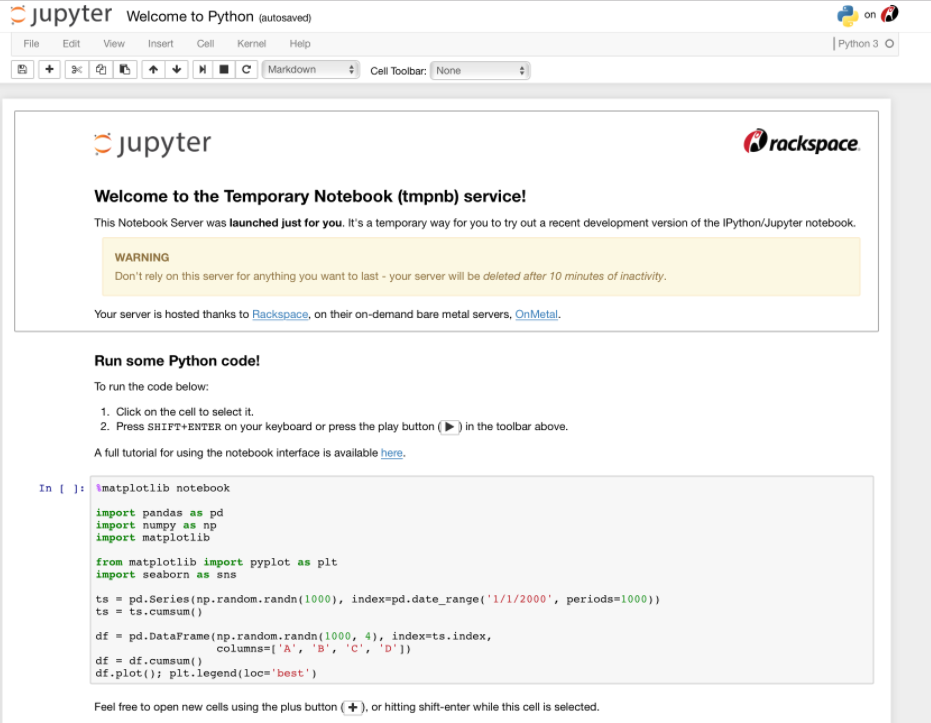Open the Kernel menu
The width and height of the screenshot is (931, 723).
point(251,43)
